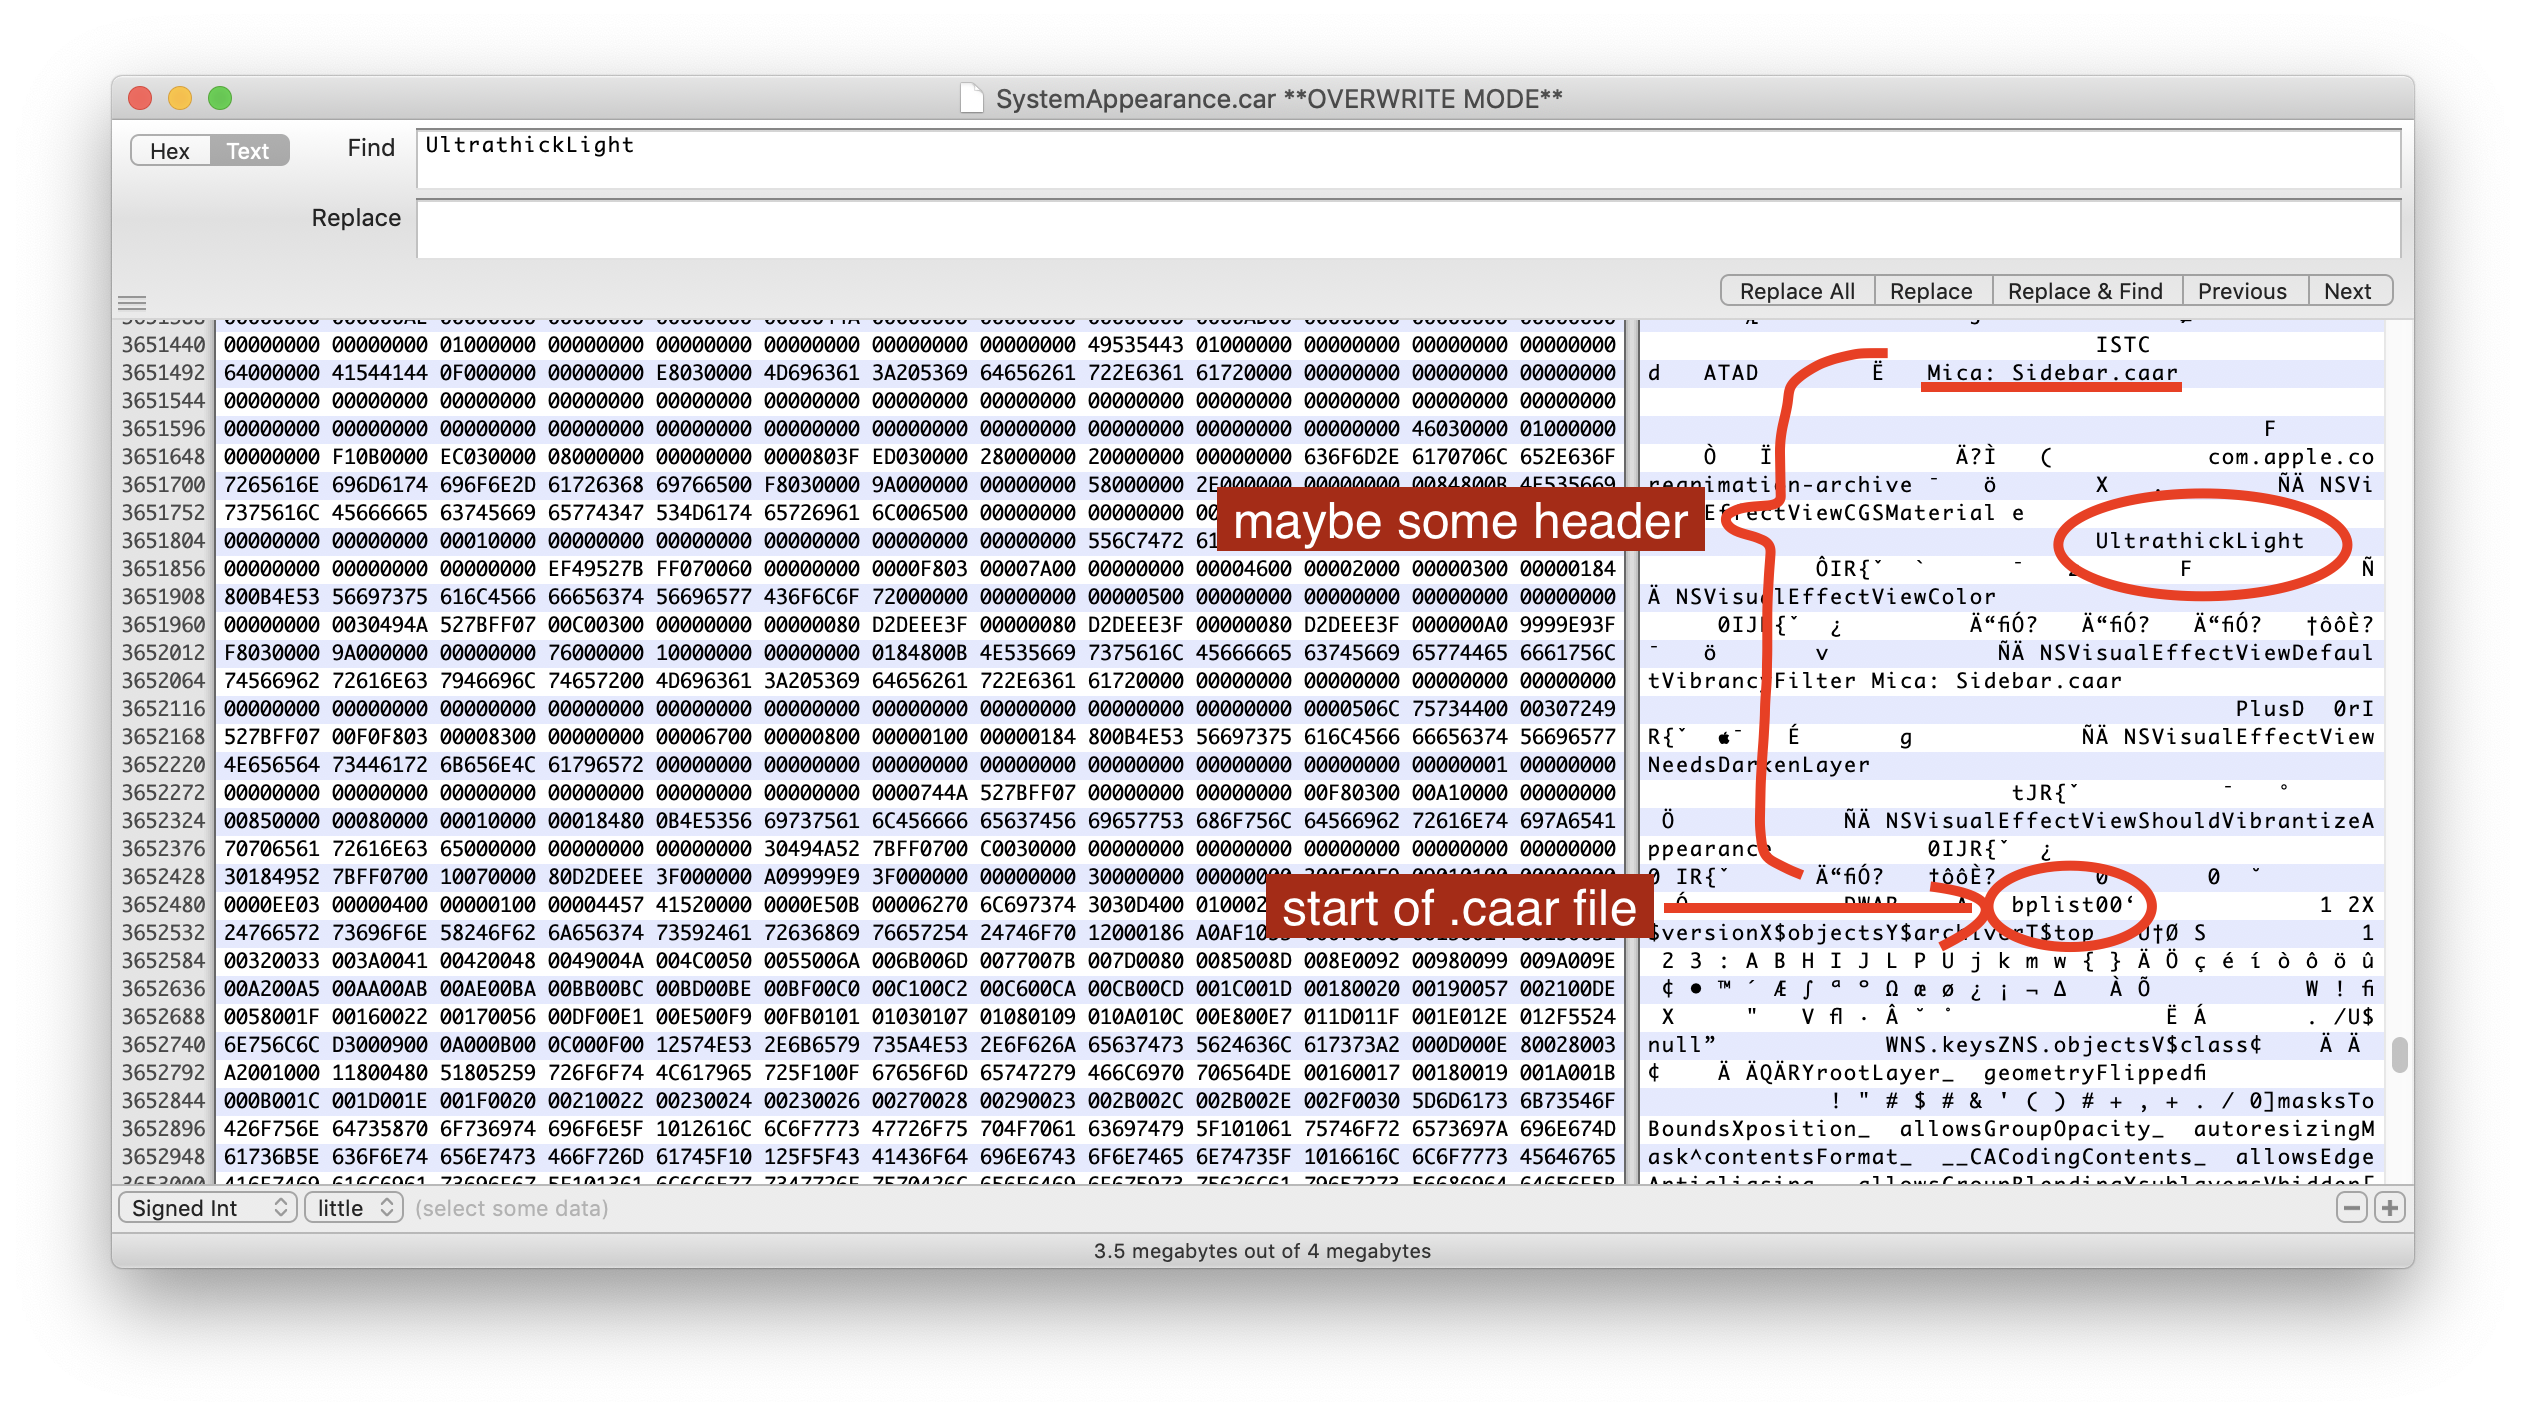
Task: Open the Signed Int type dropdown
Action: (208, 1208)
